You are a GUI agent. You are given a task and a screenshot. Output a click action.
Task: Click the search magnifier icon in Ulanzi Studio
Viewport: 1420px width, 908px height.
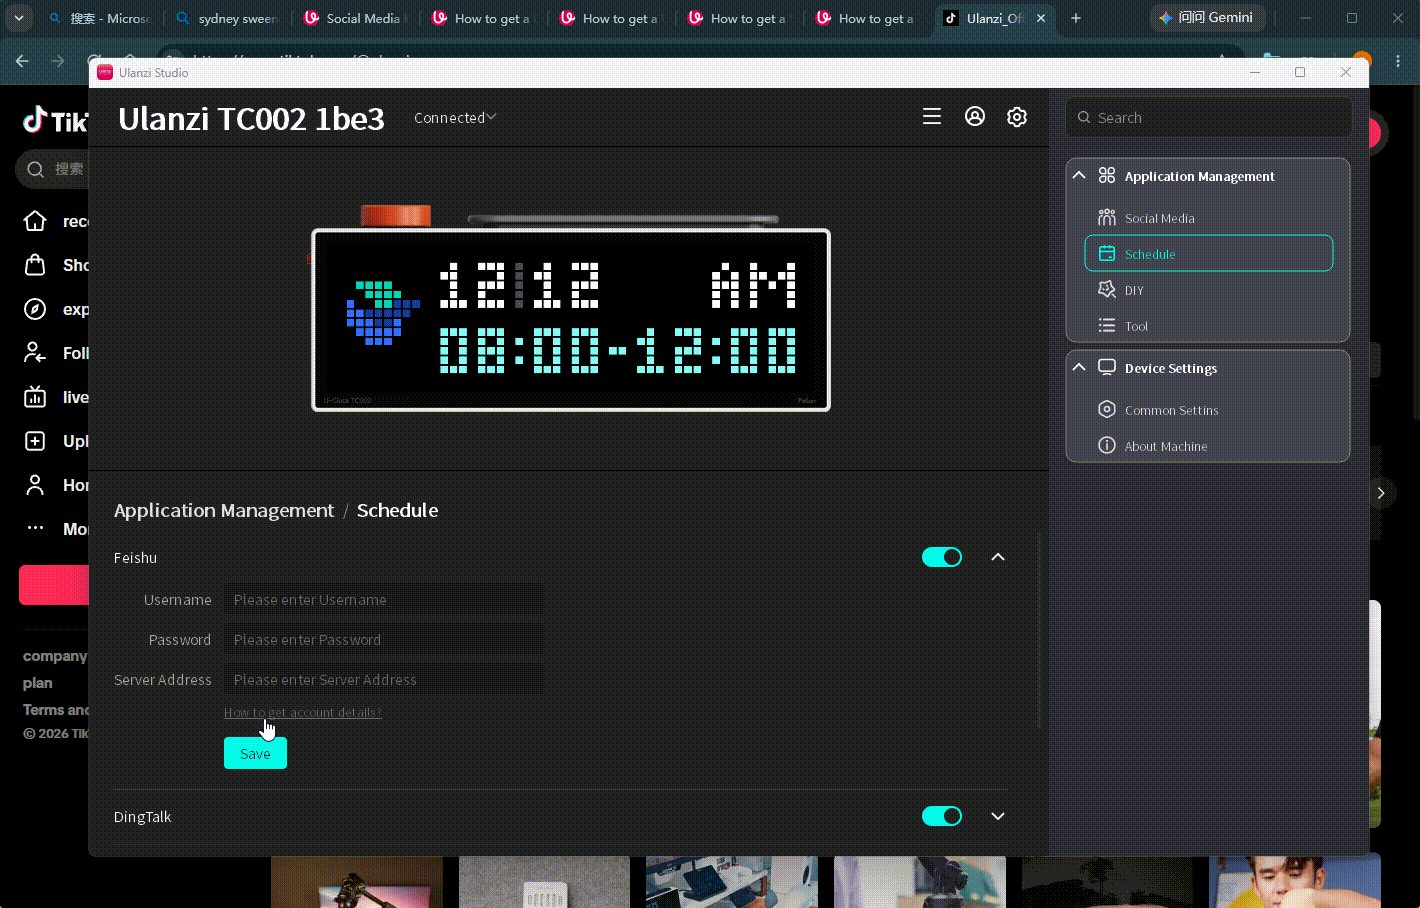pyautogui.click(x=1084, y=117)
